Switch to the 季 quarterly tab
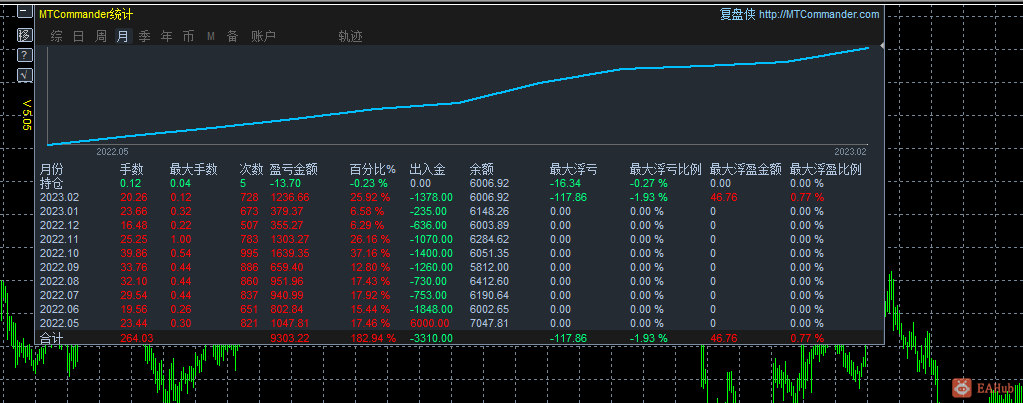Image resolution: width=1023 pixels, height=403 pixels. 144,37
